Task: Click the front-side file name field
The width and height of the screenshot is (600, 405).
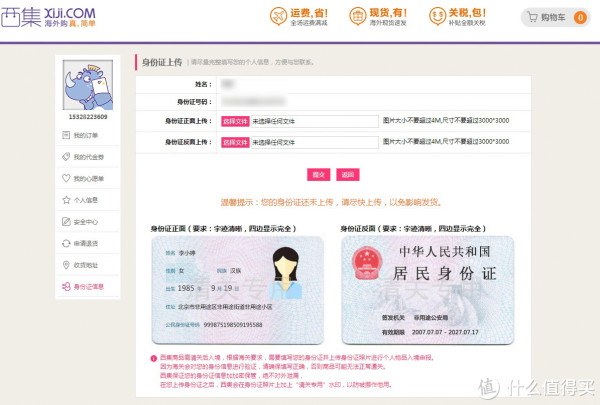Action: (315, 121)
